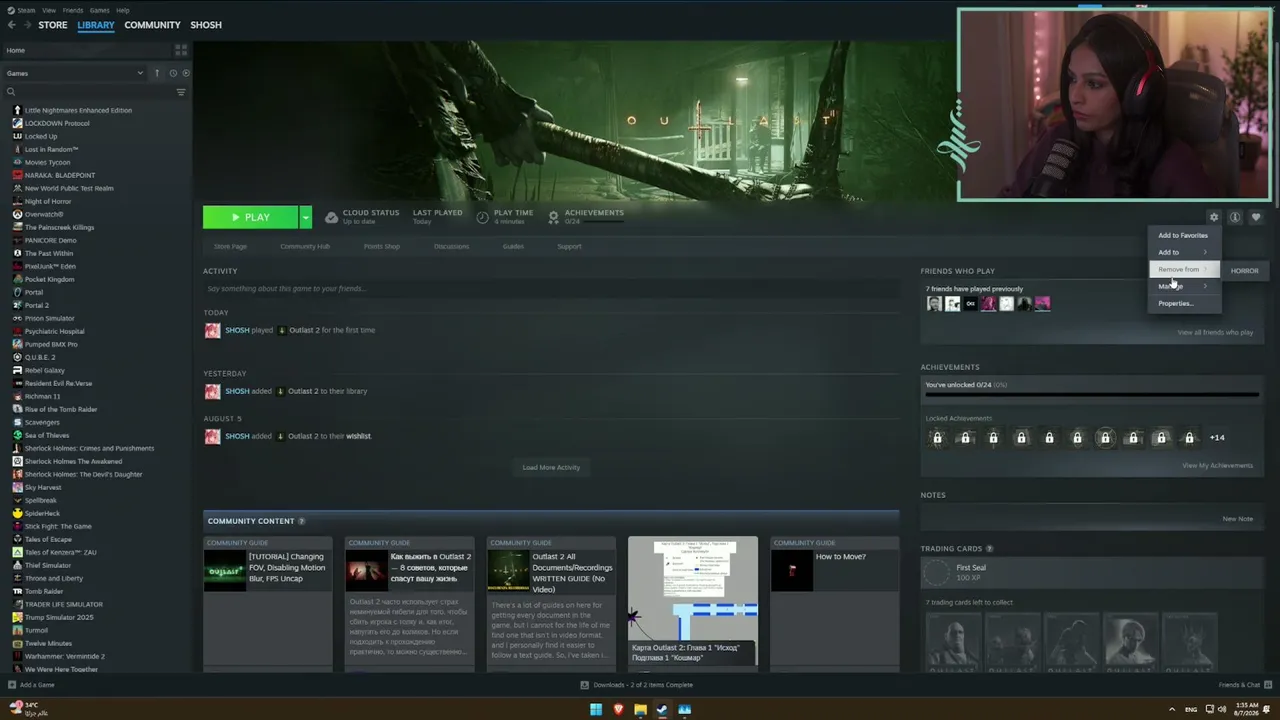View the +14 more achievements
The width and height of the screenshot is (1280, 720).
tap(1217, 438)
